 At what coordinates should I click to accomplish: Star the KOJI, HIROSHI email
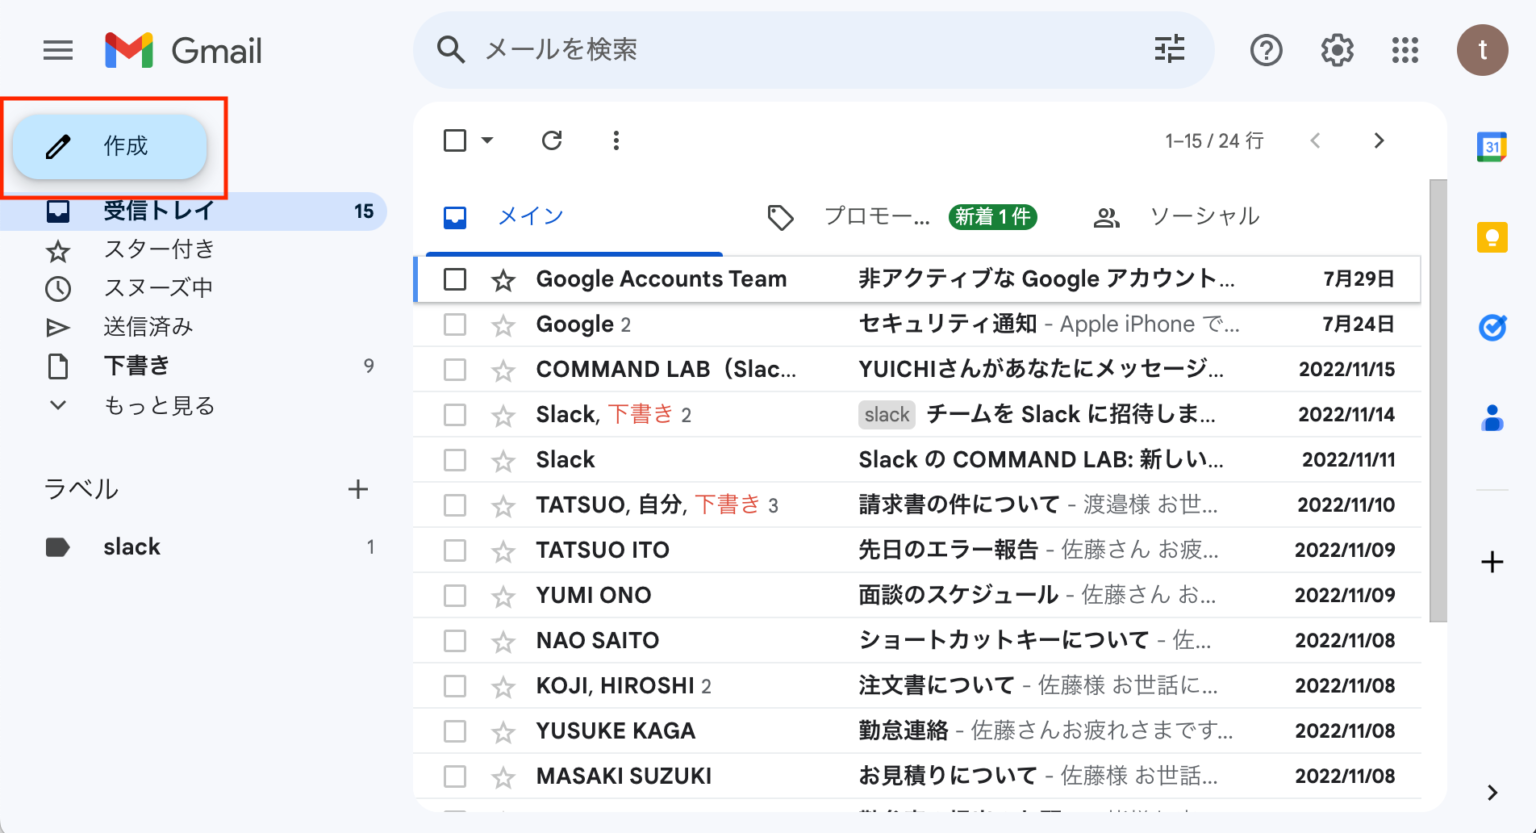[x=503, y=687]
